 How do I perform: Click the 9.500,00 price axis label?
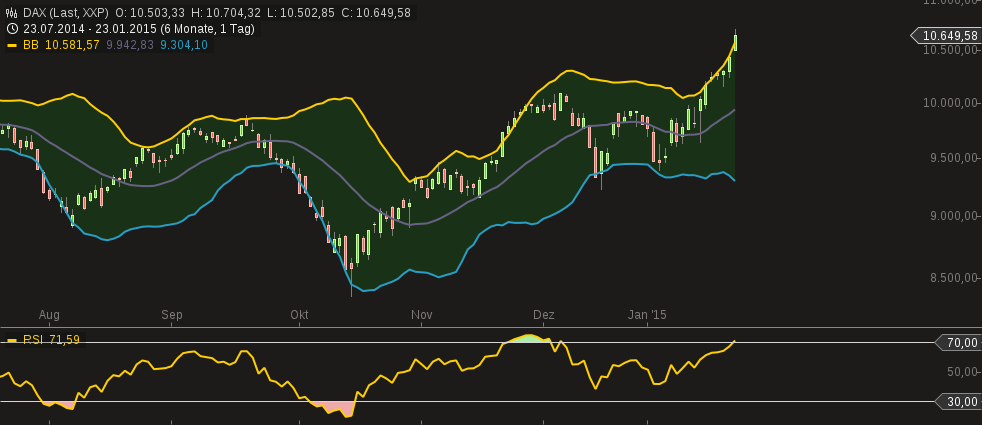953,158
